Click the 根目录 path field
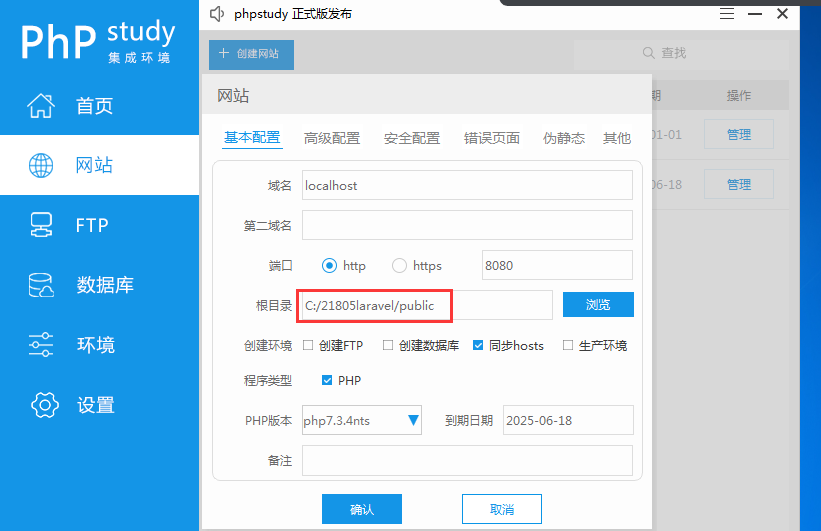821x531 pixels. click(426, 305)
